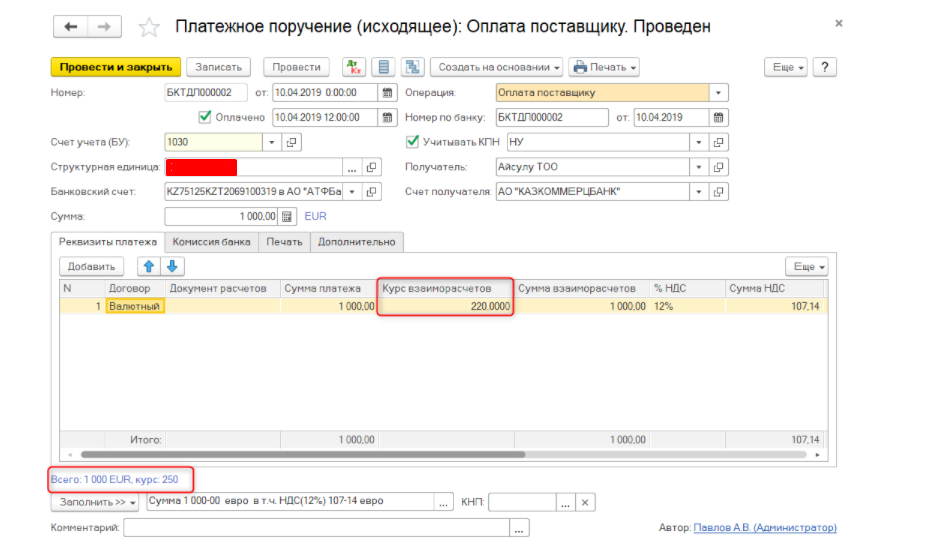Open related documents structure icon

pyautogui.click(x=412, y=67)
